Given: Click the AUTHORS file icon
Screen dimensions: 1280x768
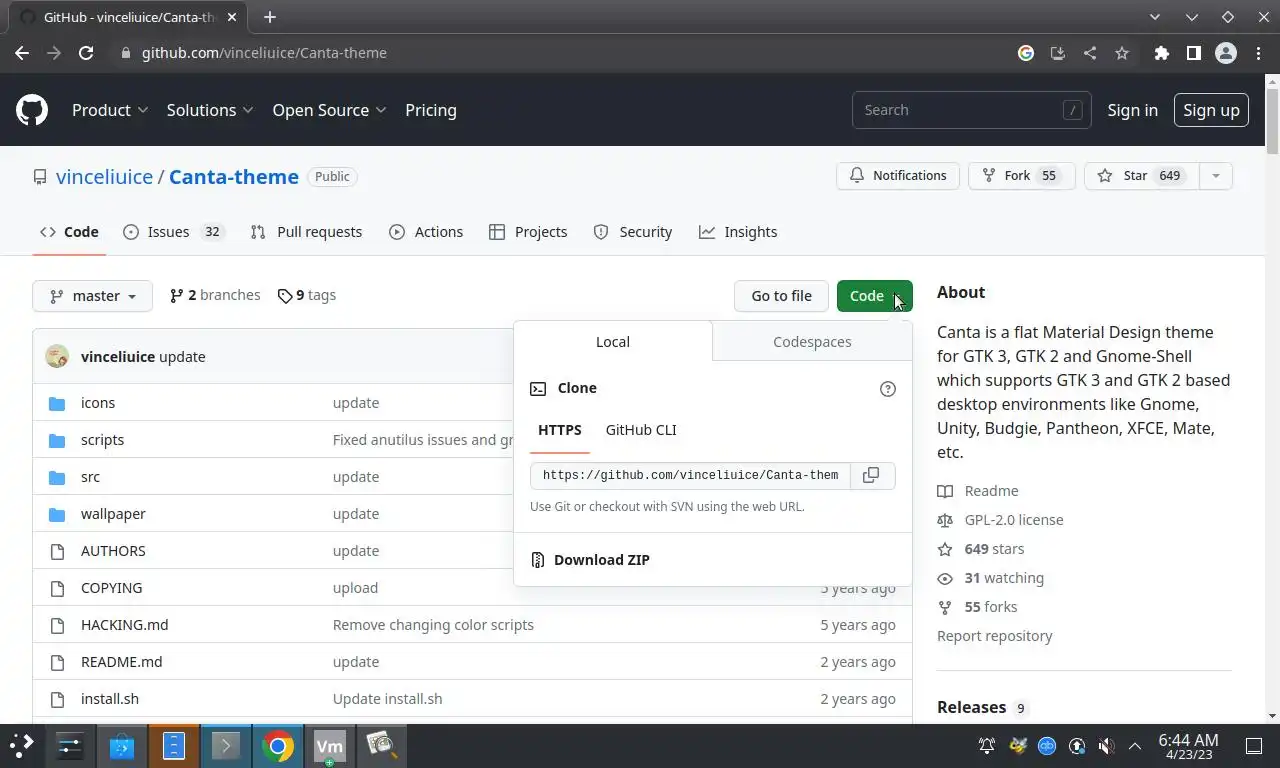Looking at the screenshot, I should (x=57, y=551).
